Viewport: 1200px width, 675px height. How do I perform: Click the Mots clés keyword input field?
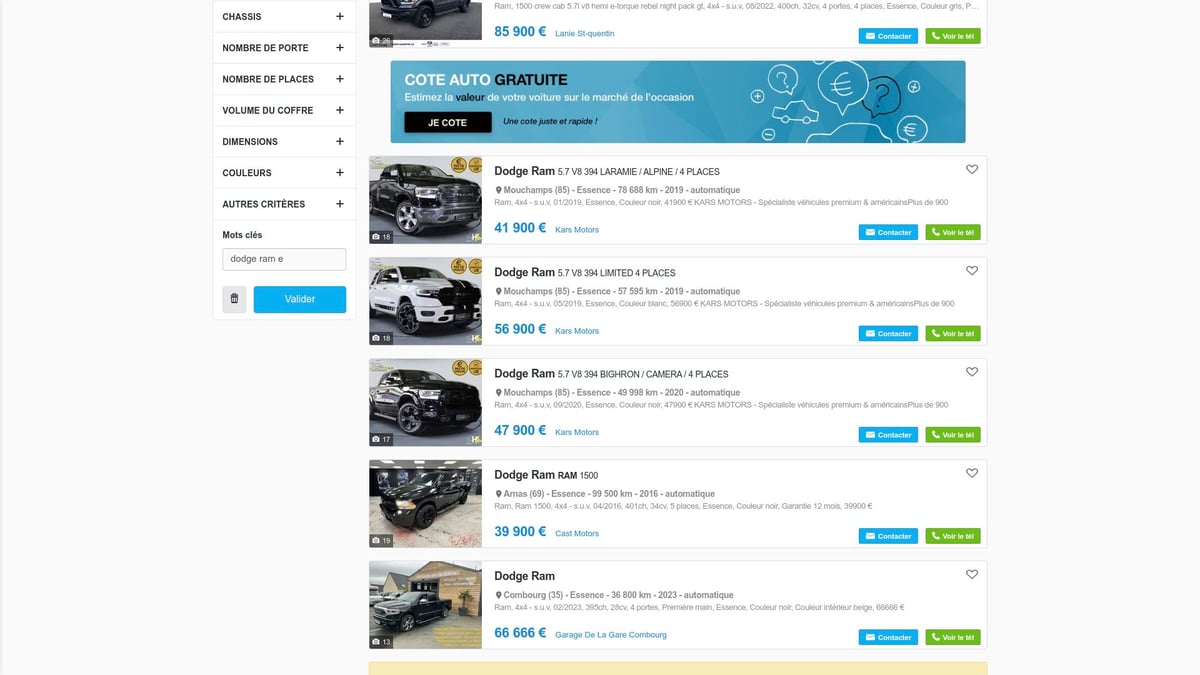point(284,259)
